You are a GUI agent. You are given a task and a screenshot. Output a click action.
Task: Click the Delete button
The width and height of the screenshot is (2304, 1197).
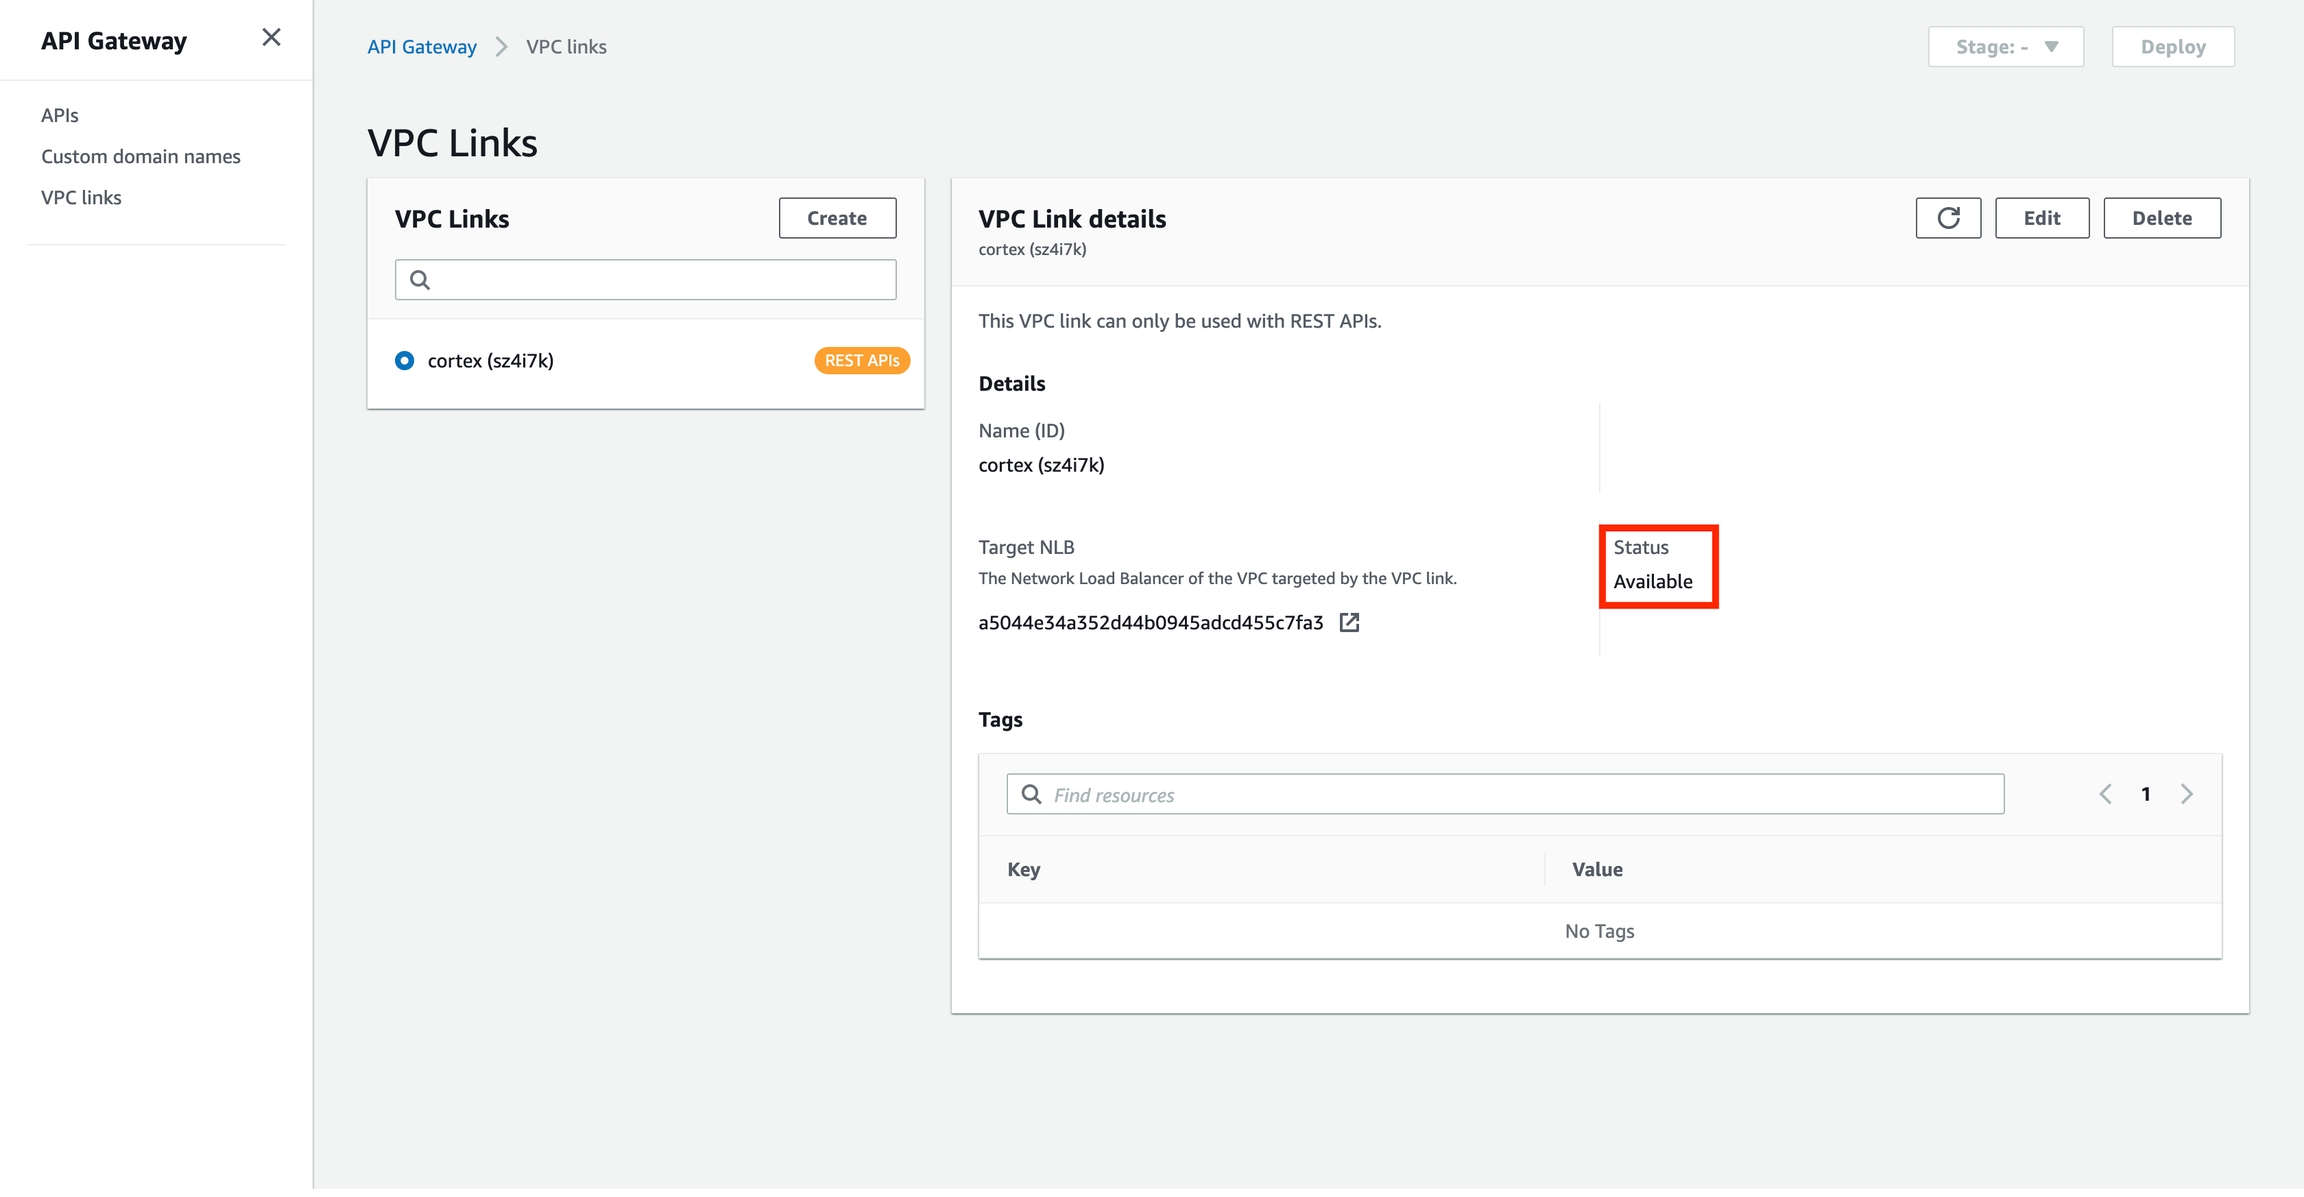(x=2161, y=218)
